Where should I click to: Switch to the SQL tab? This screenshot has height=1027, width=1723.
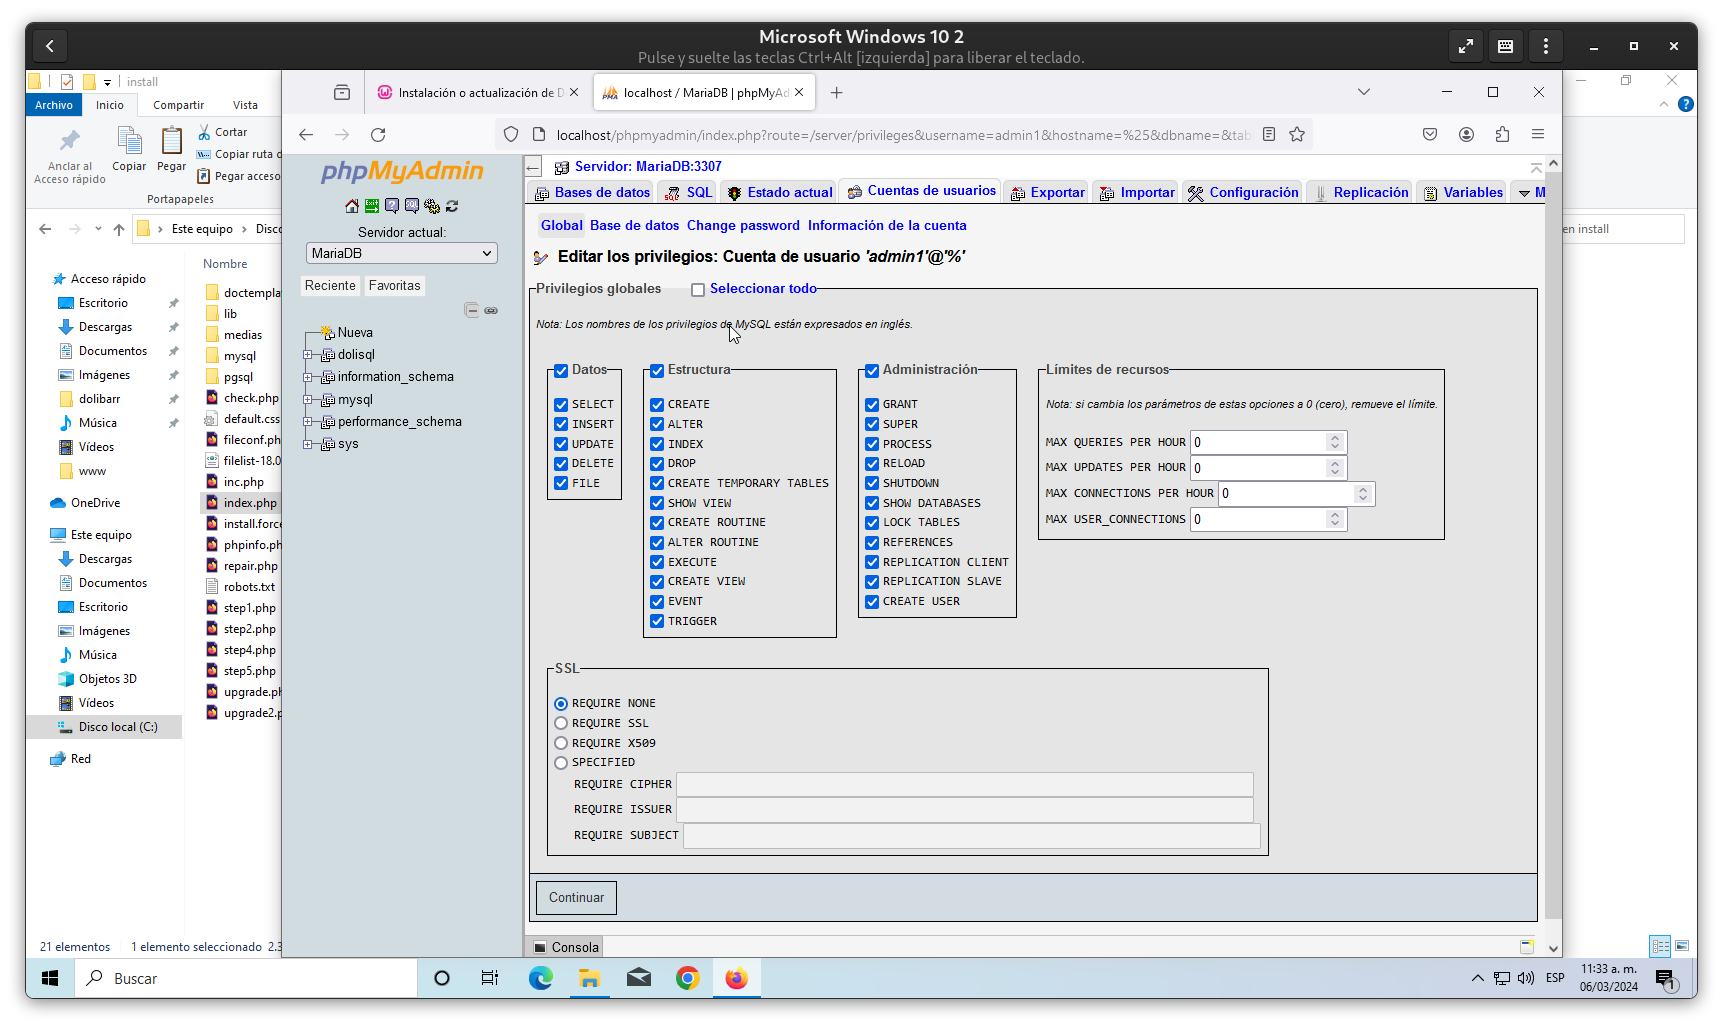coord(688,192)
